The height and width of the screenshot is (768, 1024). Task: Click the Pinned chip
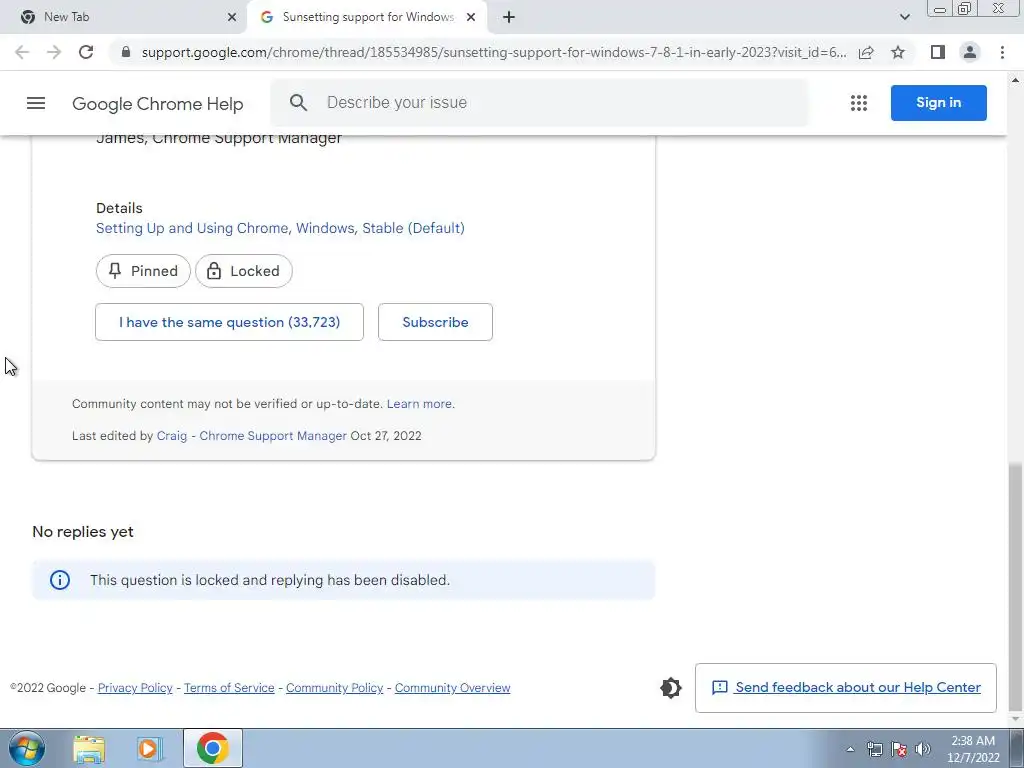pos(143,271)
